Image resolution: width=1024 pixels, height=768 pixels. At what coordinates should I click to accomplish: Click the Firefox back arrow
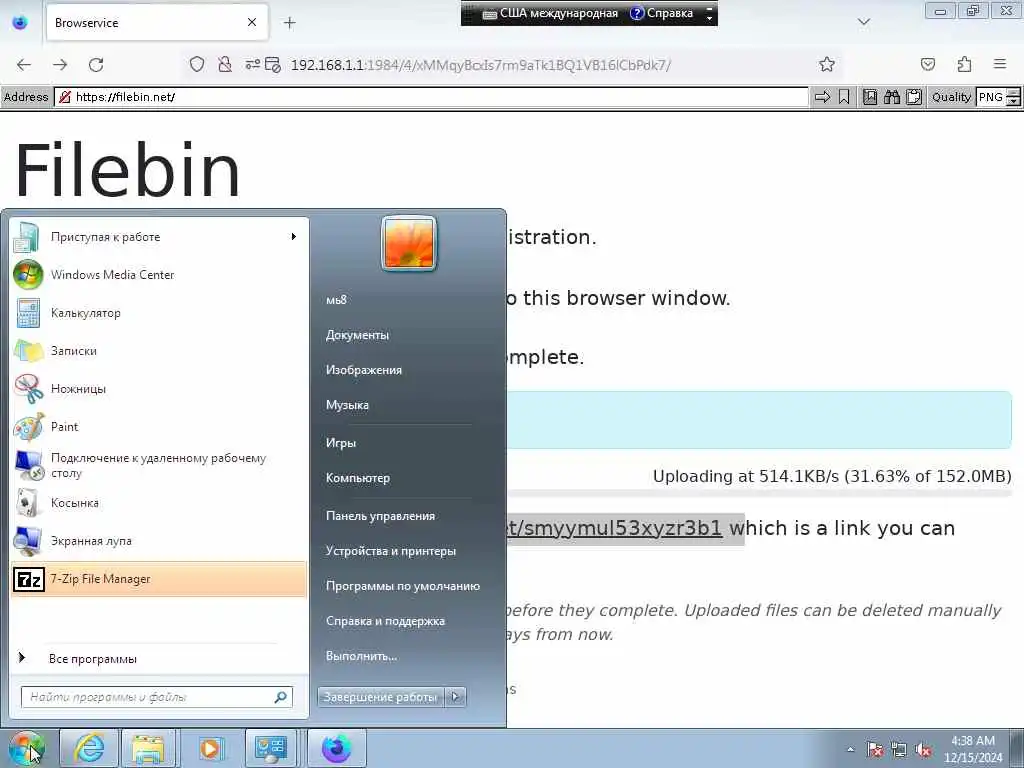click(24, 65)
